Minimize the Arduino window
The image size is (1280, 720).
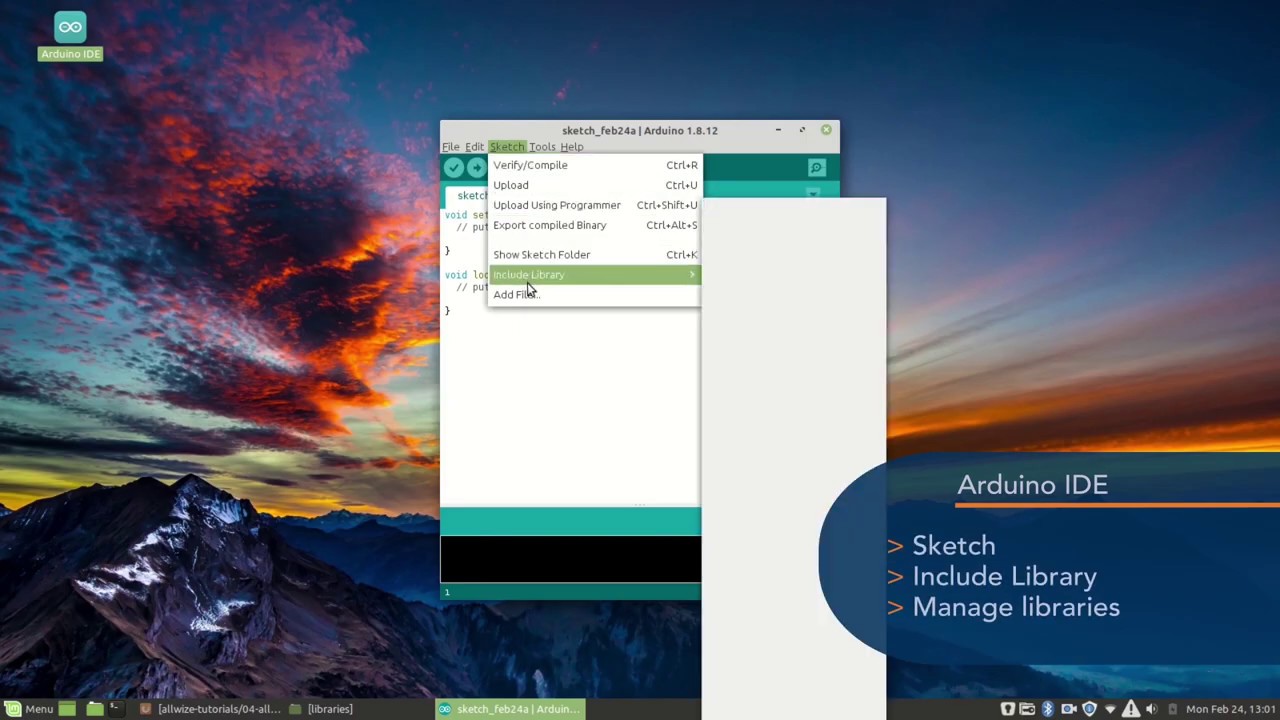click(x=778, y=130)
